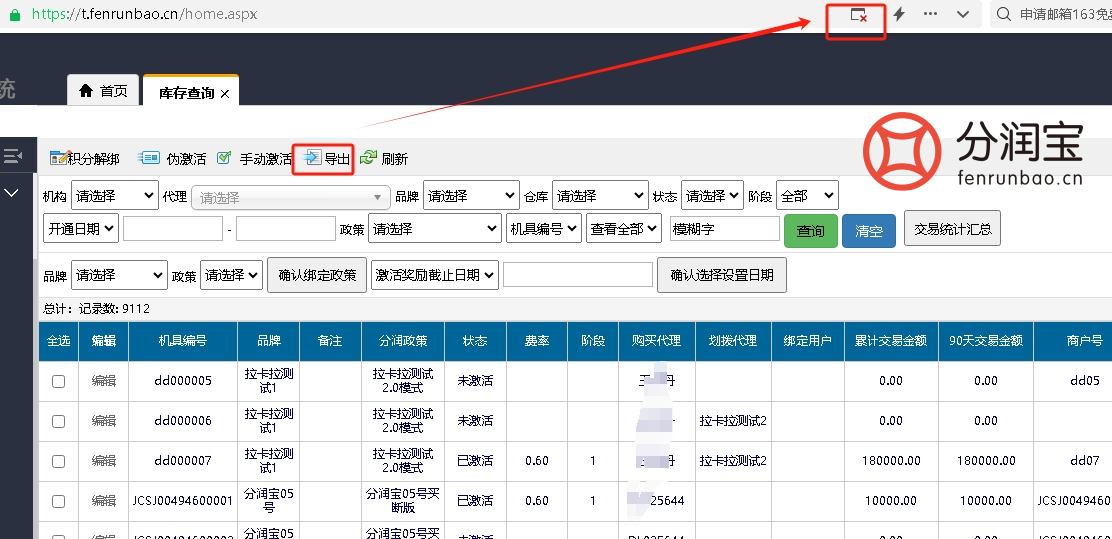The image size is (1112, 539).
Task: Click the 伪激活 toolbar icon
Action: pos(149,158)
